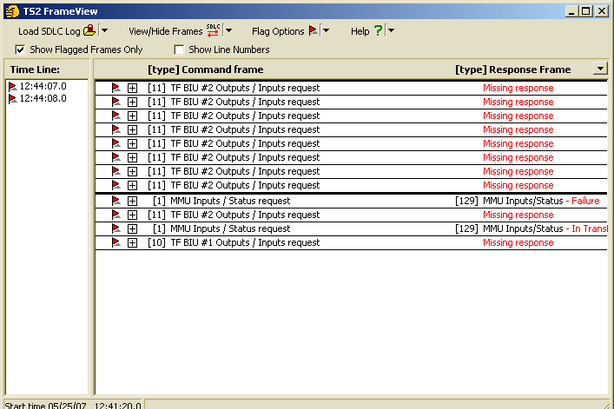Screen dimensions: 614x409
Task: Open the View/Hide Frames menu
Action: [x=165, y=31]
